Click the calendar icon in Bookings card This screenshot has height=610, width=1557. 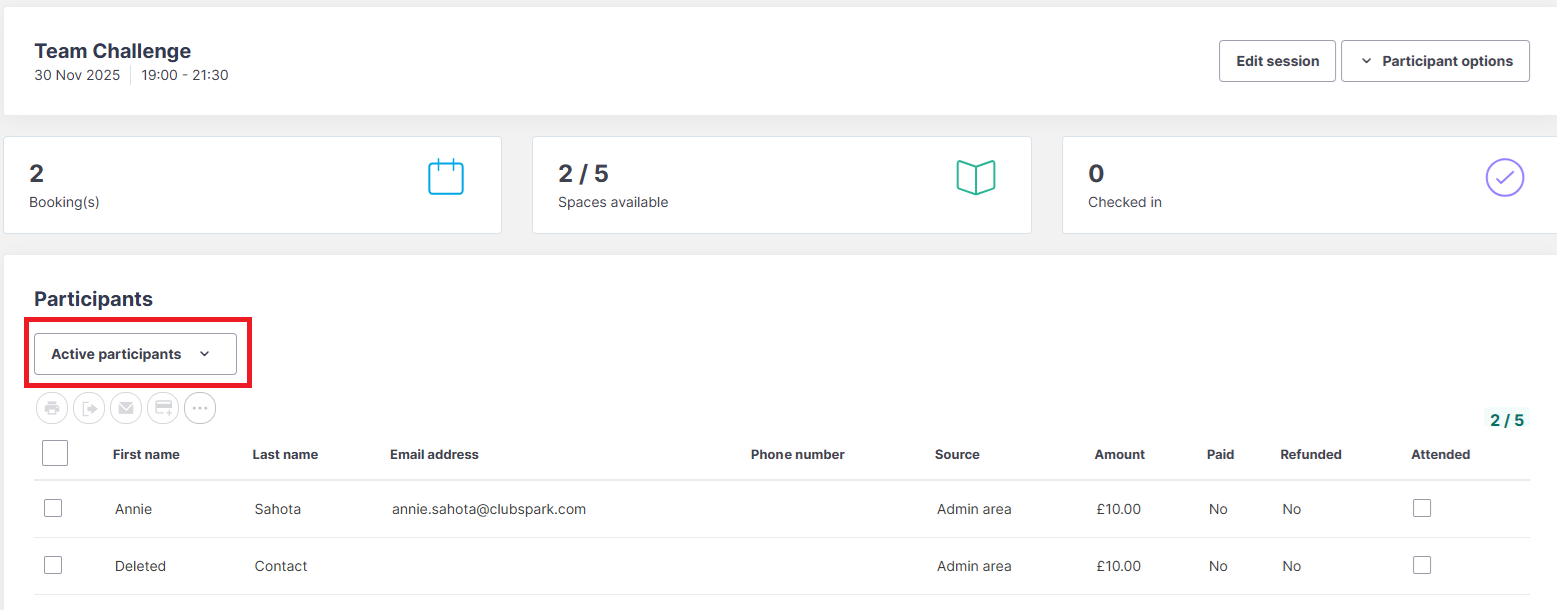446,177
